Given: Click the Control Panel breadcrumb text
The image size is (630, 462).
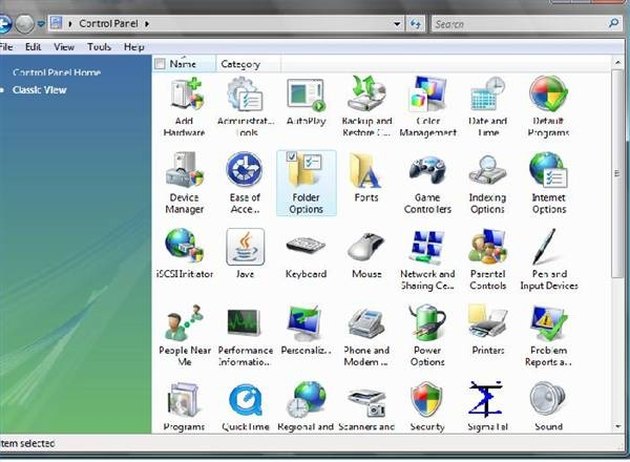Looking at the screenshot, I should [x=108, y=24].
